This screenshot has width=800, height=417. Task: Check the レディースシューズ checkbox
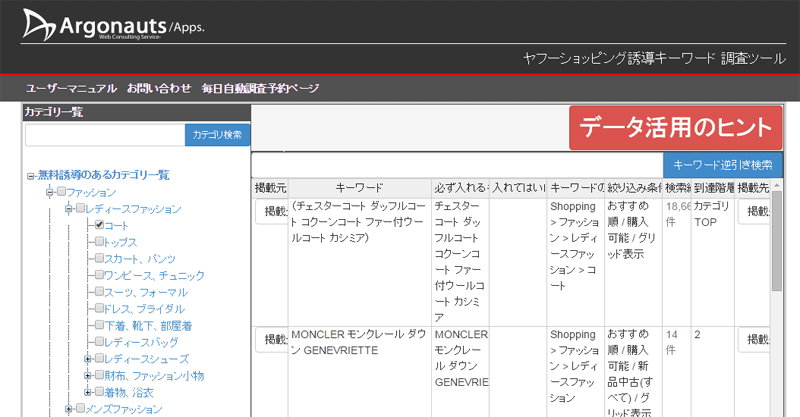[x=99, y=358]
